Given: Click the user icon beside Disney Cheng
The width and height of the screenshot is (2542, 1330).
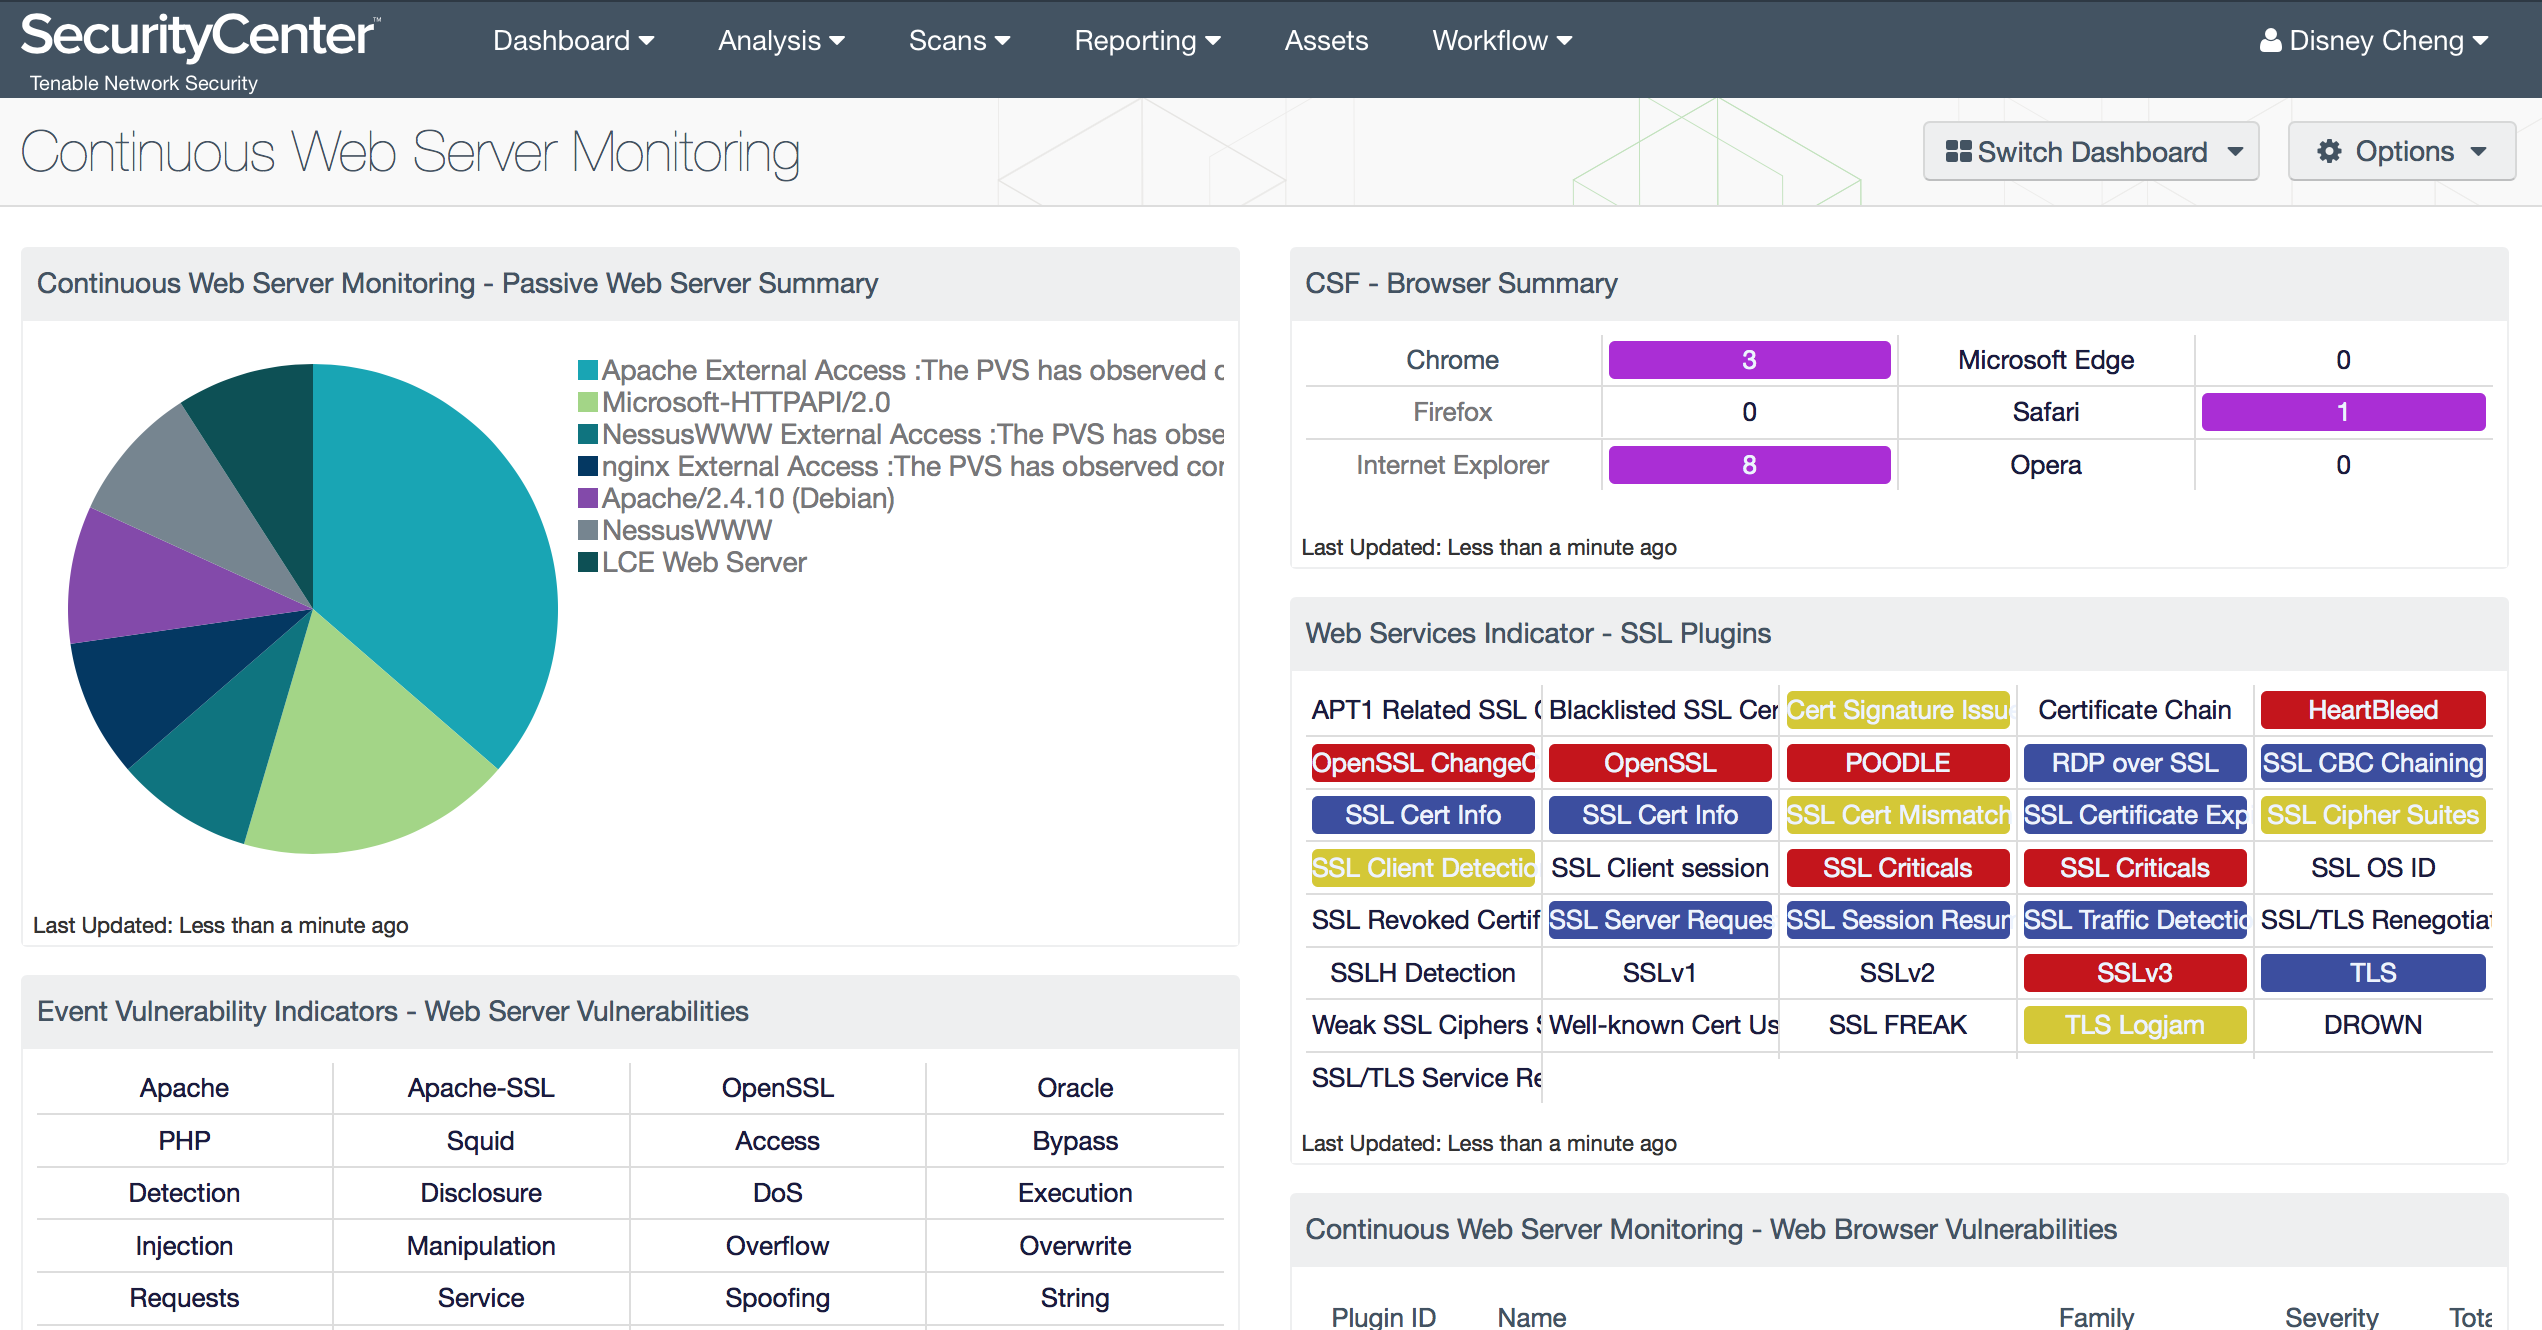Looking at the screenshot, I should click(2271, 40).
